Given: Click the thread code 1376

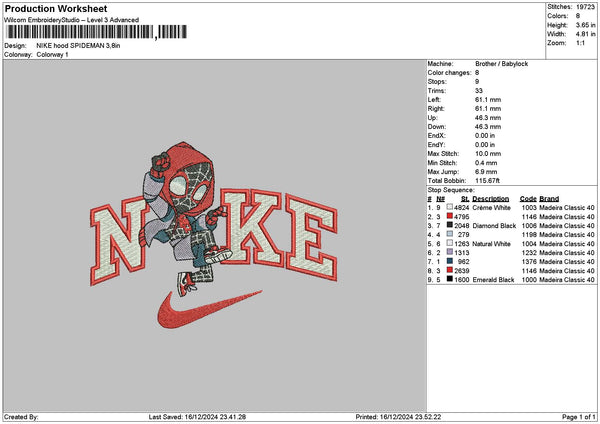Looking at the screenshot, I should click(x=529, y=261).
